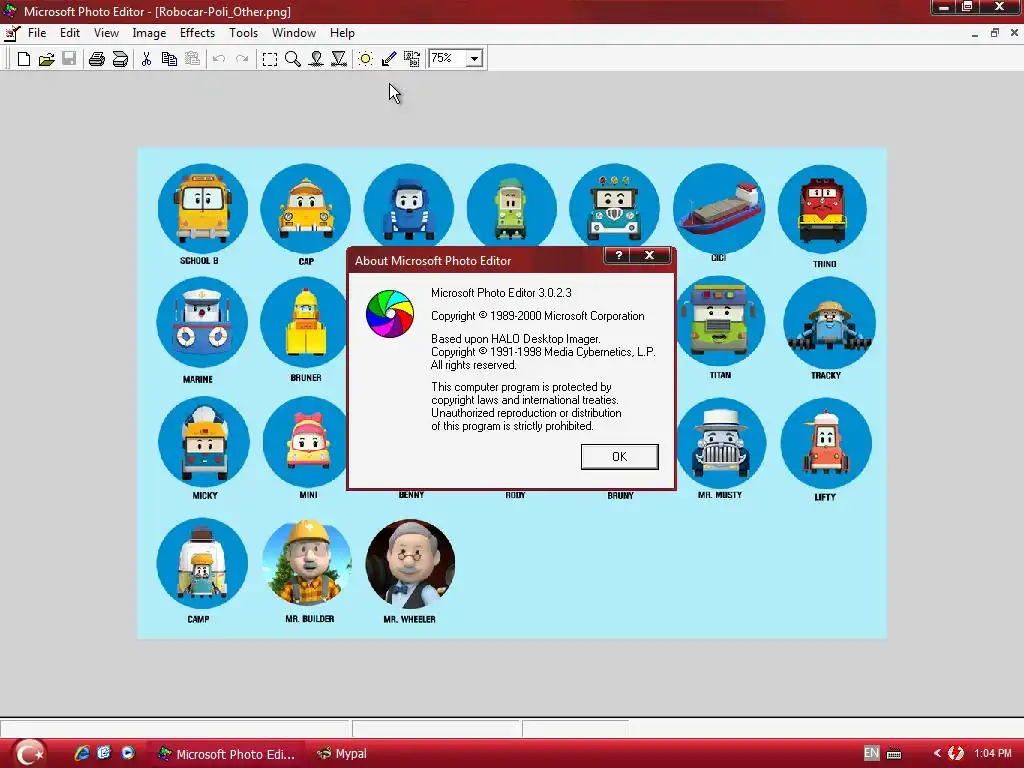1024x768 pixels.
Task: Click the Mr. Musty character image
Action: 721,443
